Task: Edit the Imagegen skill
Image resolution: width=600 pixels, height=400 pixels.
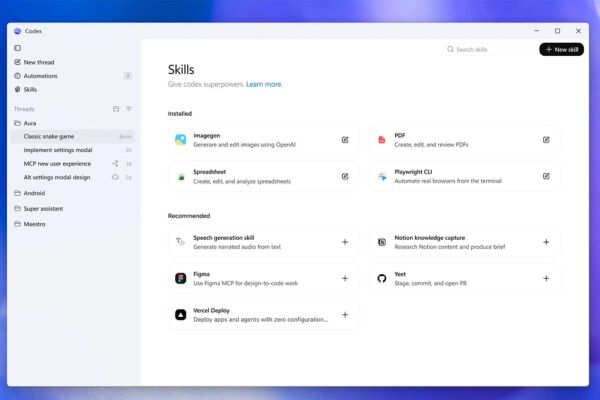Action: pos(345,140)
